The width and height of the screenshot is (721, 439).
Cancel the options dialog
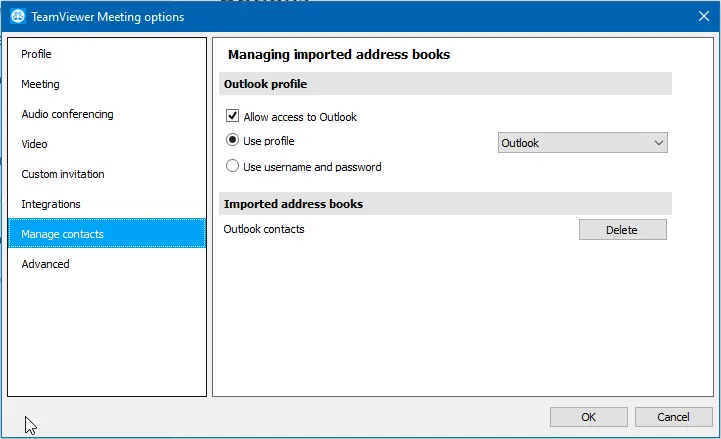673,417
